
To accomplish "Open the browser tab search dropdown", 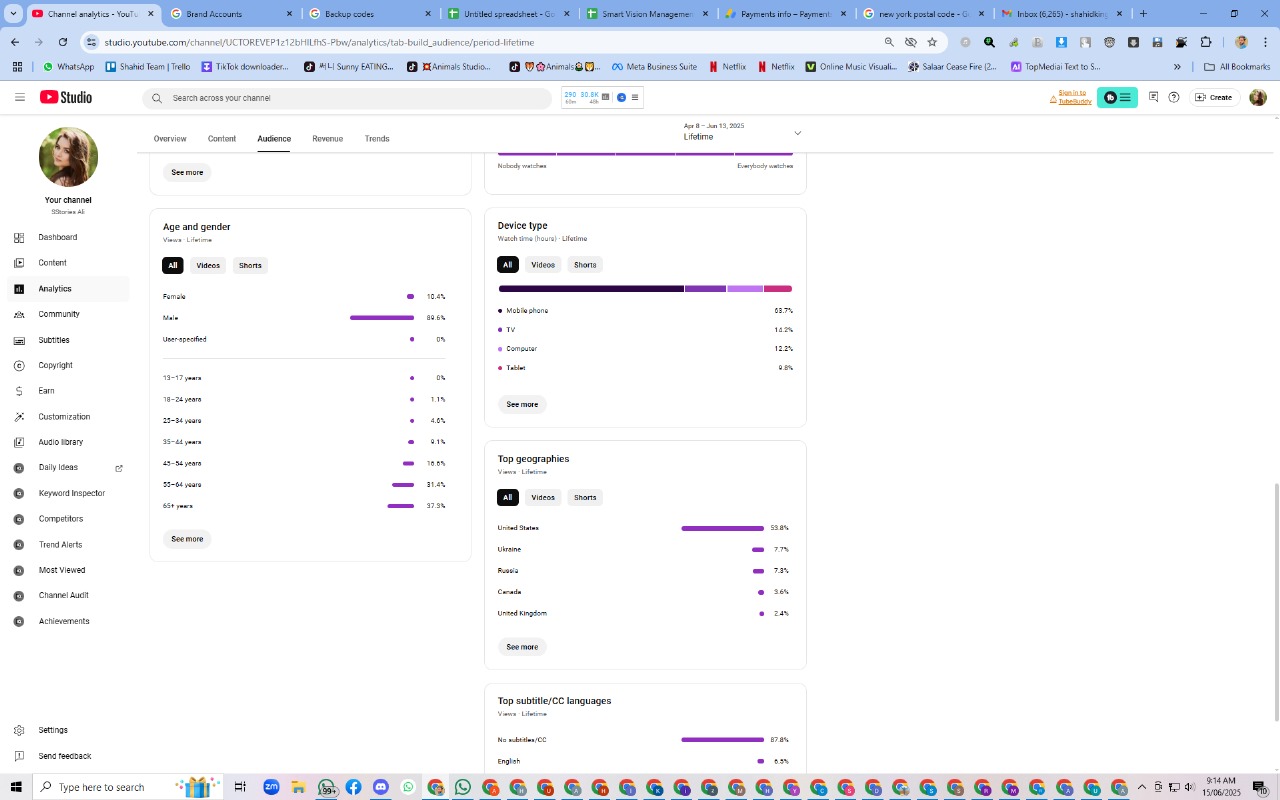I will 14,14.
